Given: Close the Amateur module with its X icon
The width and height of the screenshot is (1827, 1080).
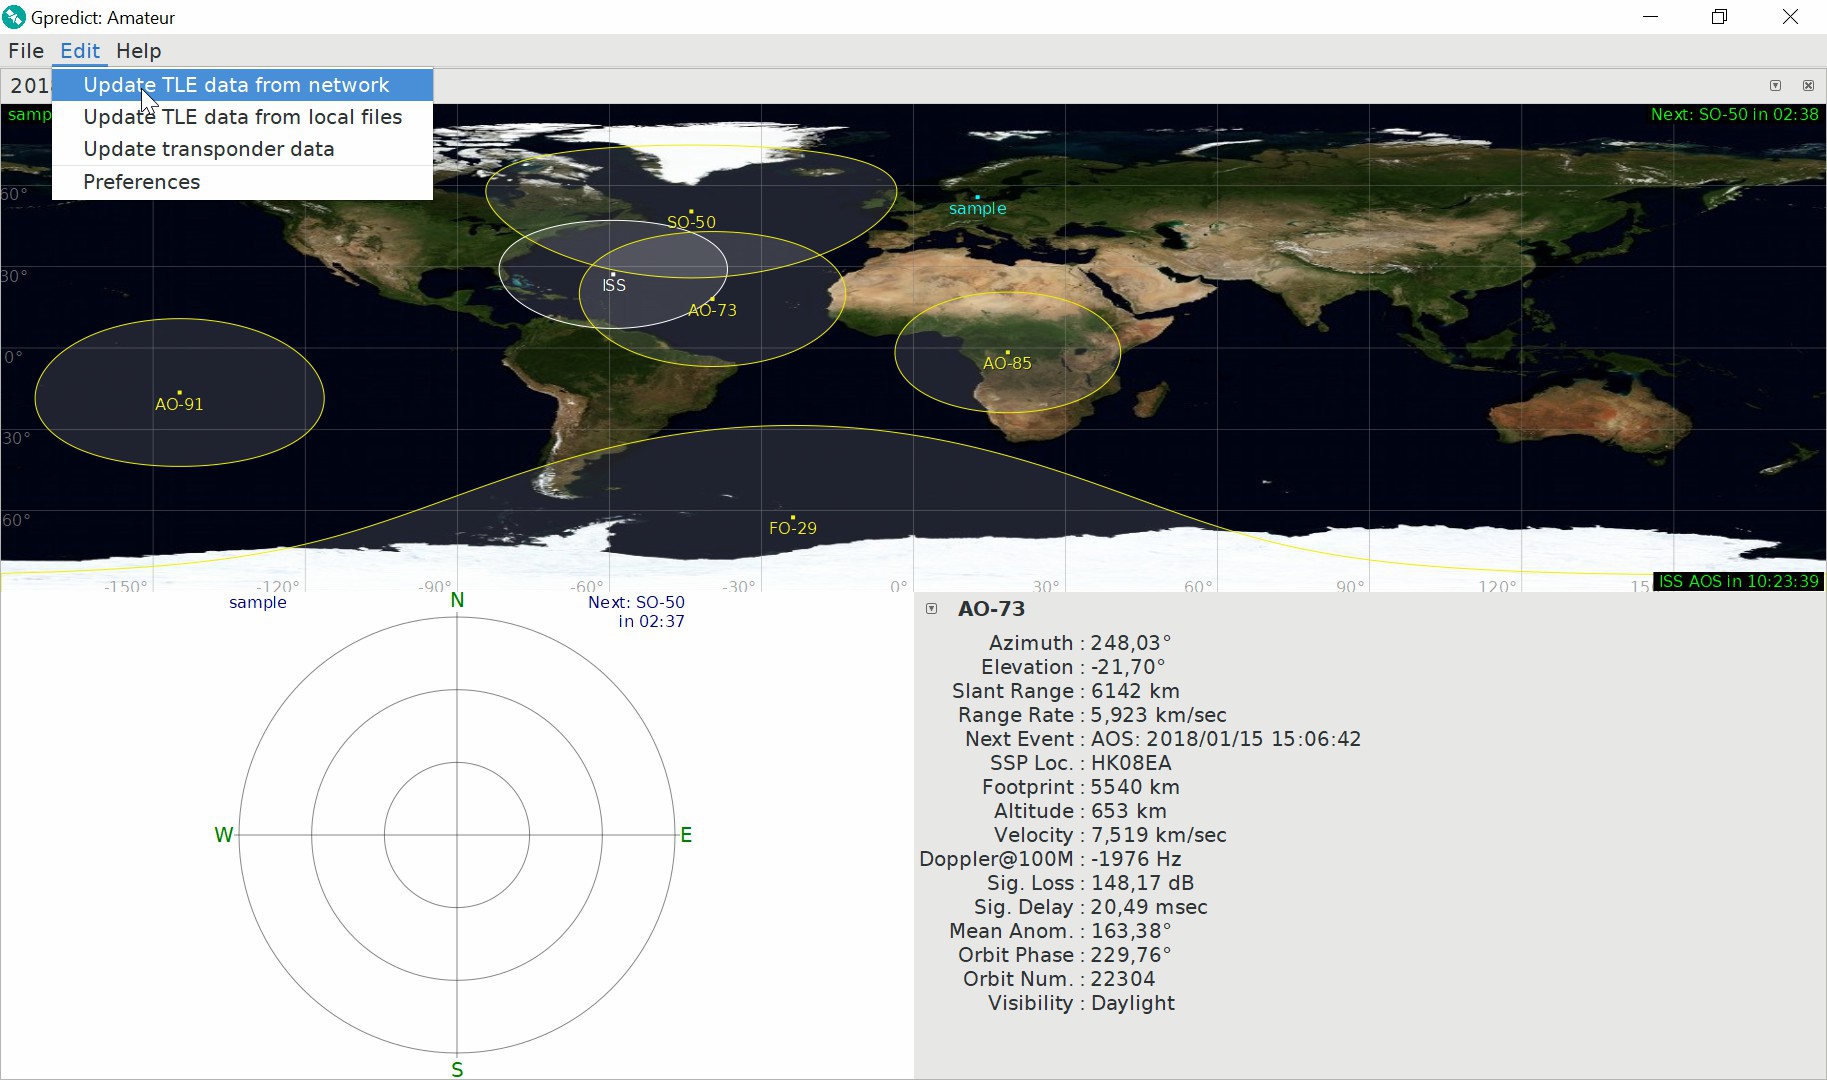Looking at the screenshot, I should [1808, 86].
